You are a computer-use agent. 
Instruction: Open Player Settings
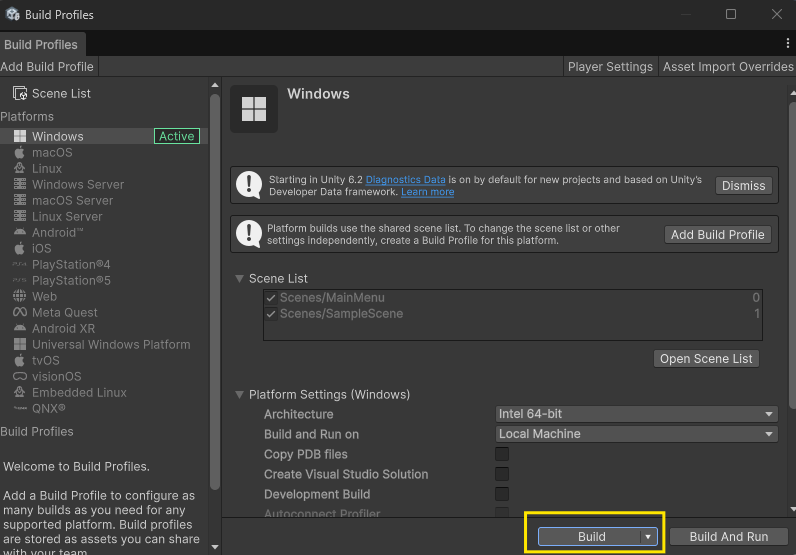click(x=610, y=67)
